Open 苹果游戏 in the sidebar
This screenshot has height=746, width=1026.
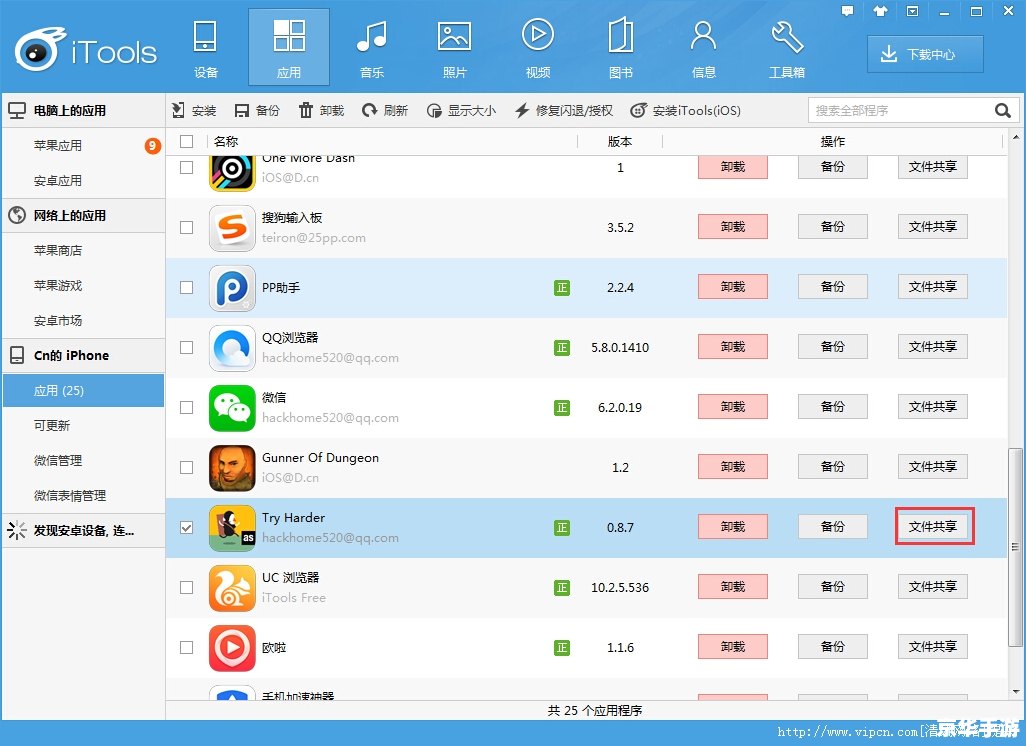coord(83,286)
